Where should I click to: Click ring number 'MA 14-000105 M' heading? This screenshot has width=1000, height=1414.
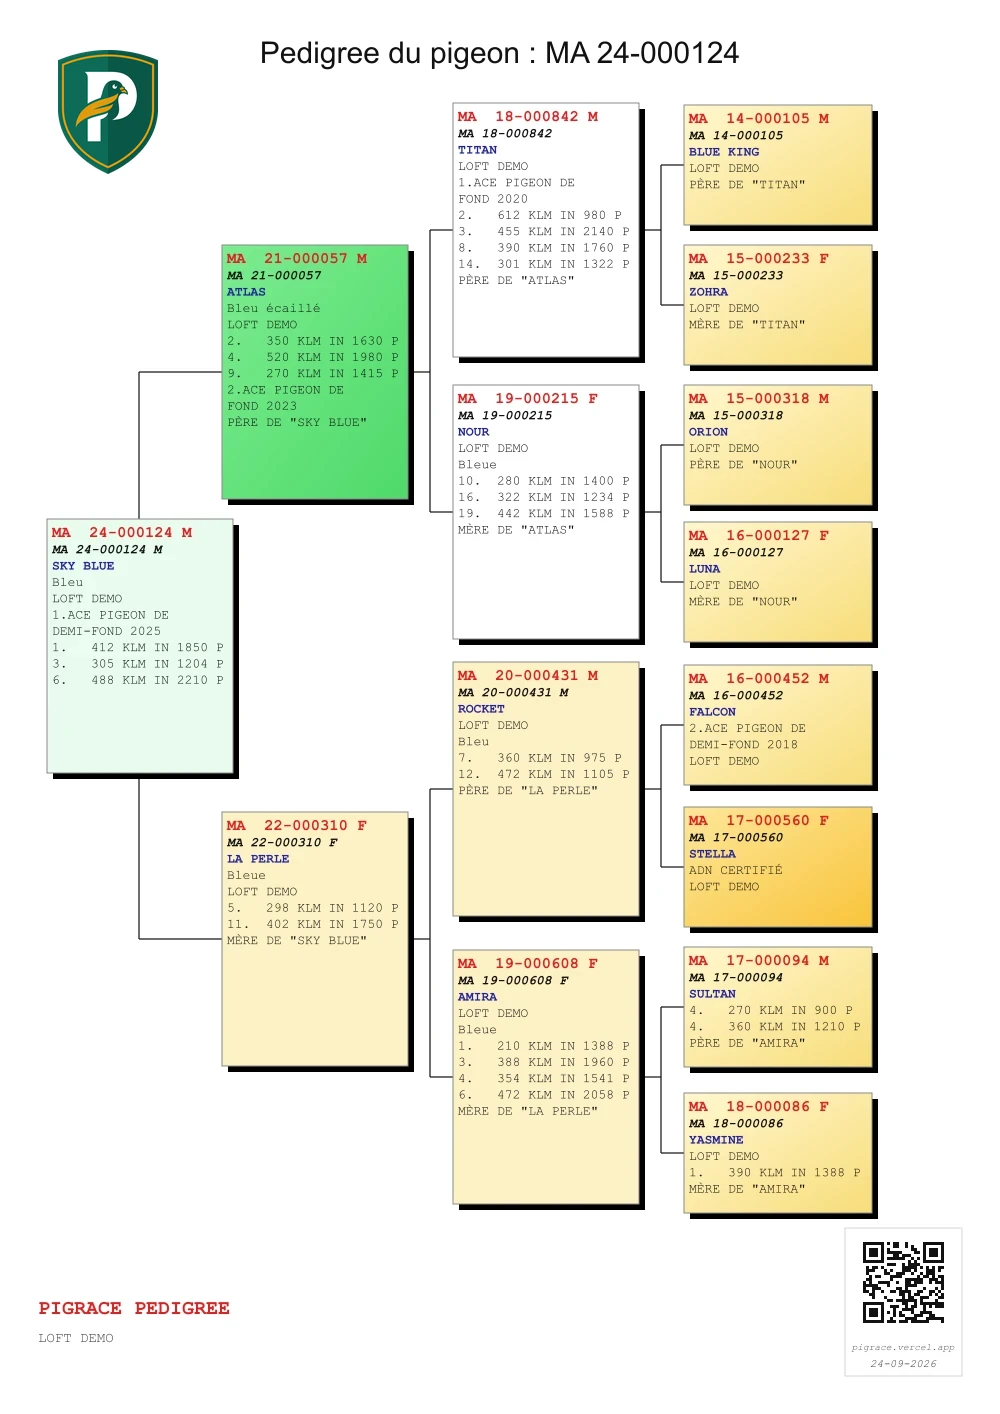[x=759, y=118]
